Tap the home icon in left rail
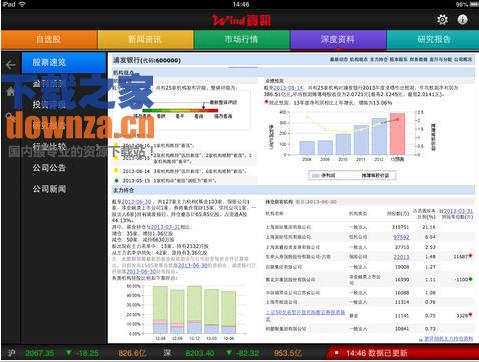This screenshot has height=362, width=479. pos(10,91)
